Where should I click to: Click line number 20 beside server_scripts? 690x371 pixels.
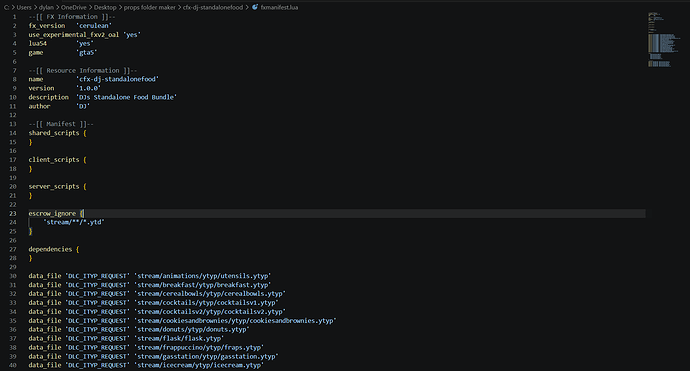click(13, 187)
